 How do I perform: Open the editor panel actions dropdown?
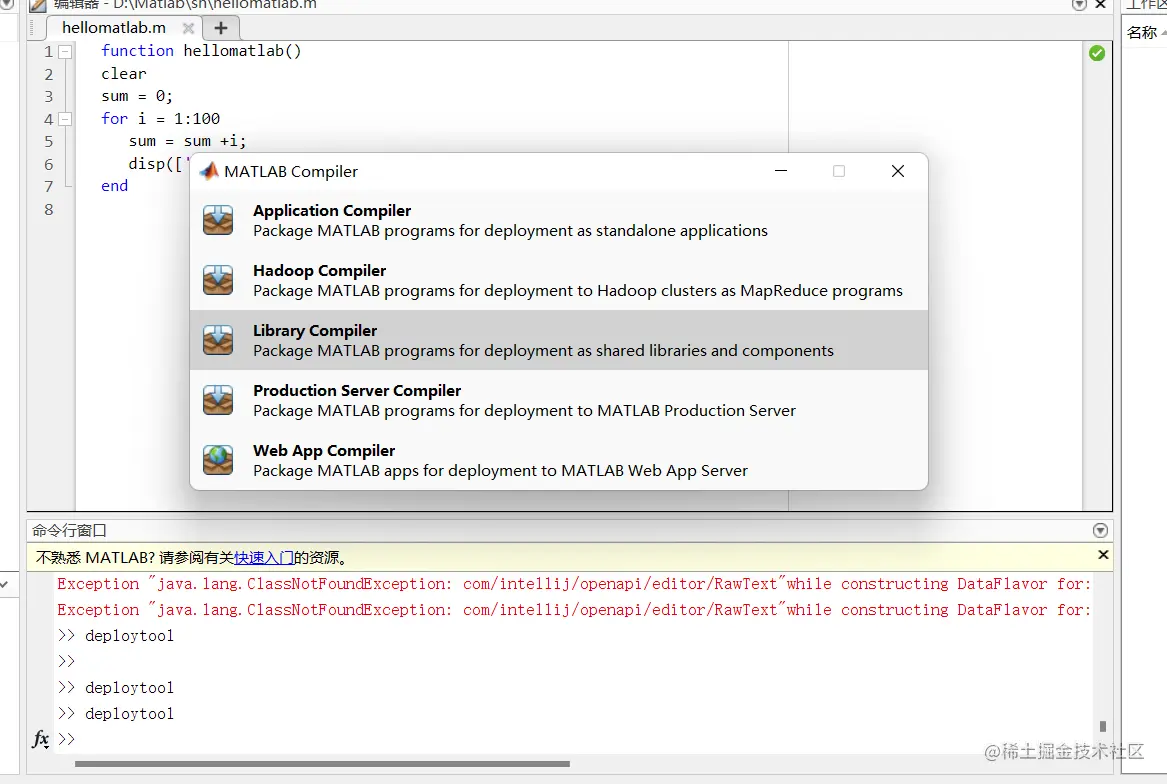click(1079, 5)
